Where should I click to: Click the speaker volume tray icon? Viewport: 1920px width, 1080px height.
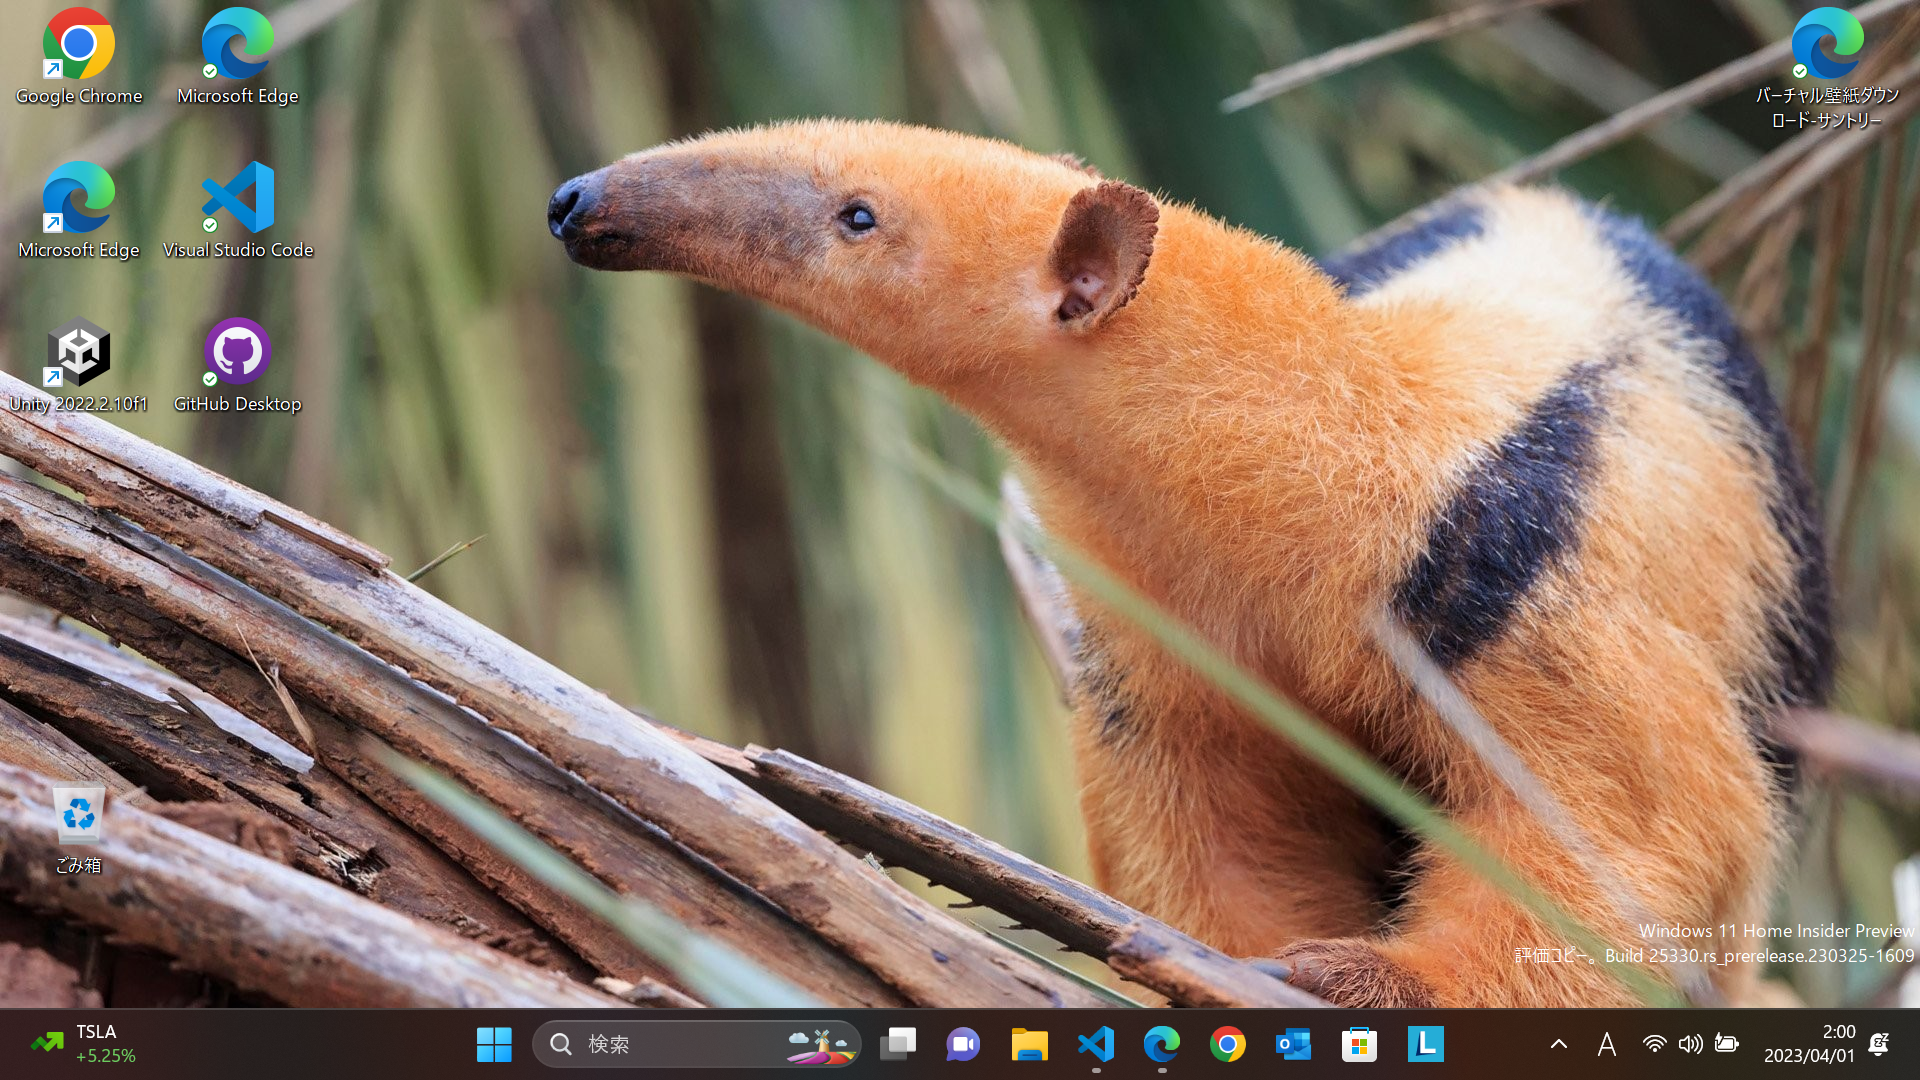(x=1690, y=1044)
